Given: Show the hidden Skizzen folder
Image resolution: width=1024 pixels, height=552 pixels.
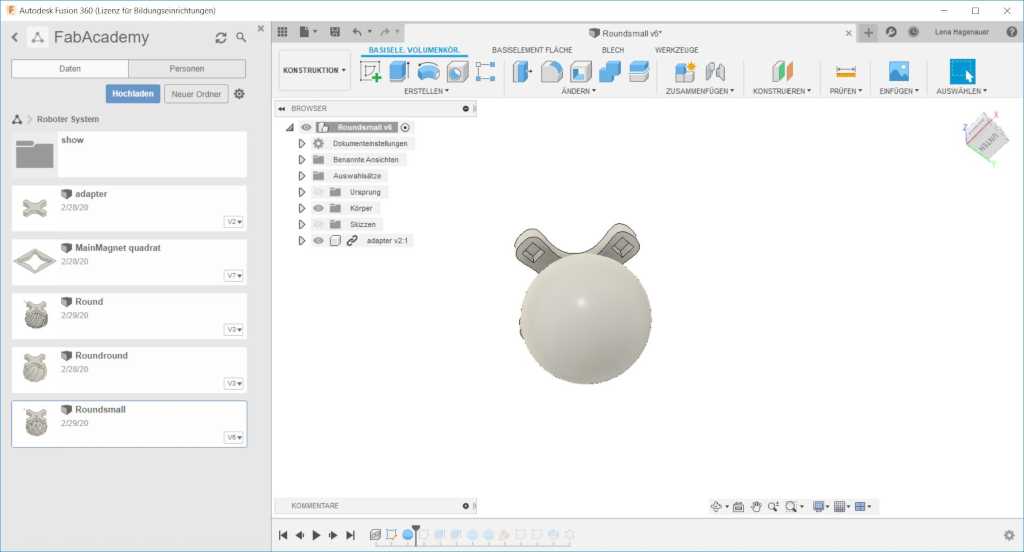Looking at the screenshot, I should pos(319,224).
